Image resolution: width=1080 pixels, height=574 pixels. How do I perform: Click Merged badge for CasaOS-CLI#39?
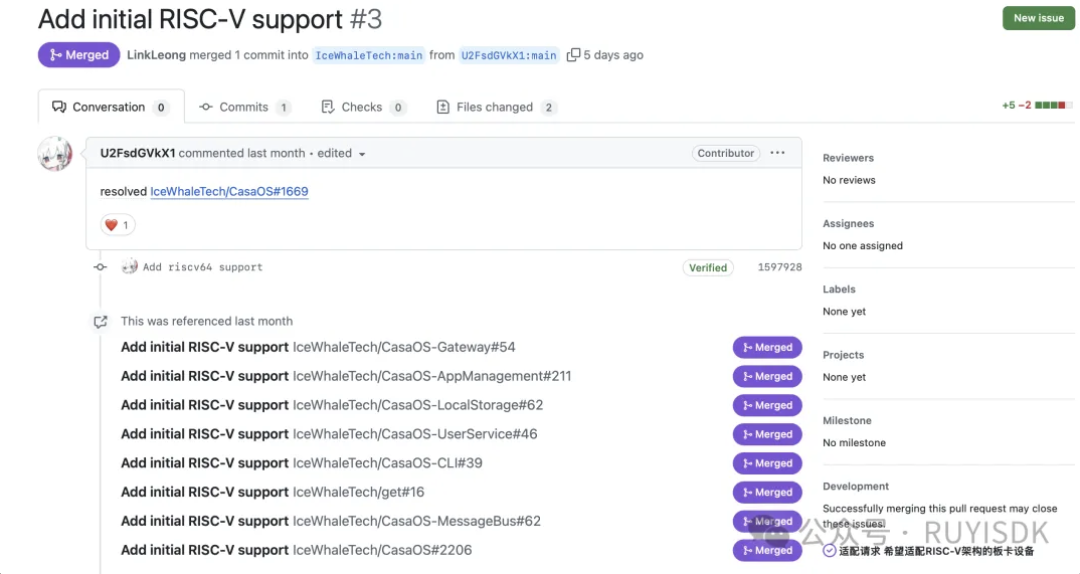(767, 463)
